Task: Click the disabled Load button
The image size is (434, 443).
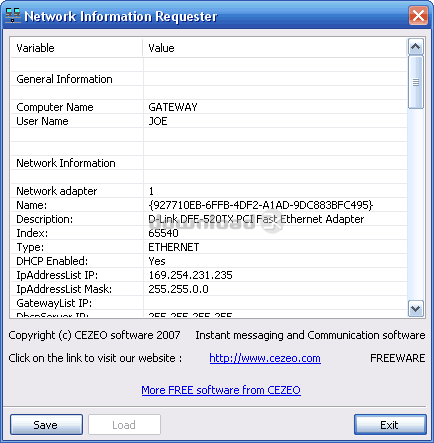Action: click(x=124, y=425)
